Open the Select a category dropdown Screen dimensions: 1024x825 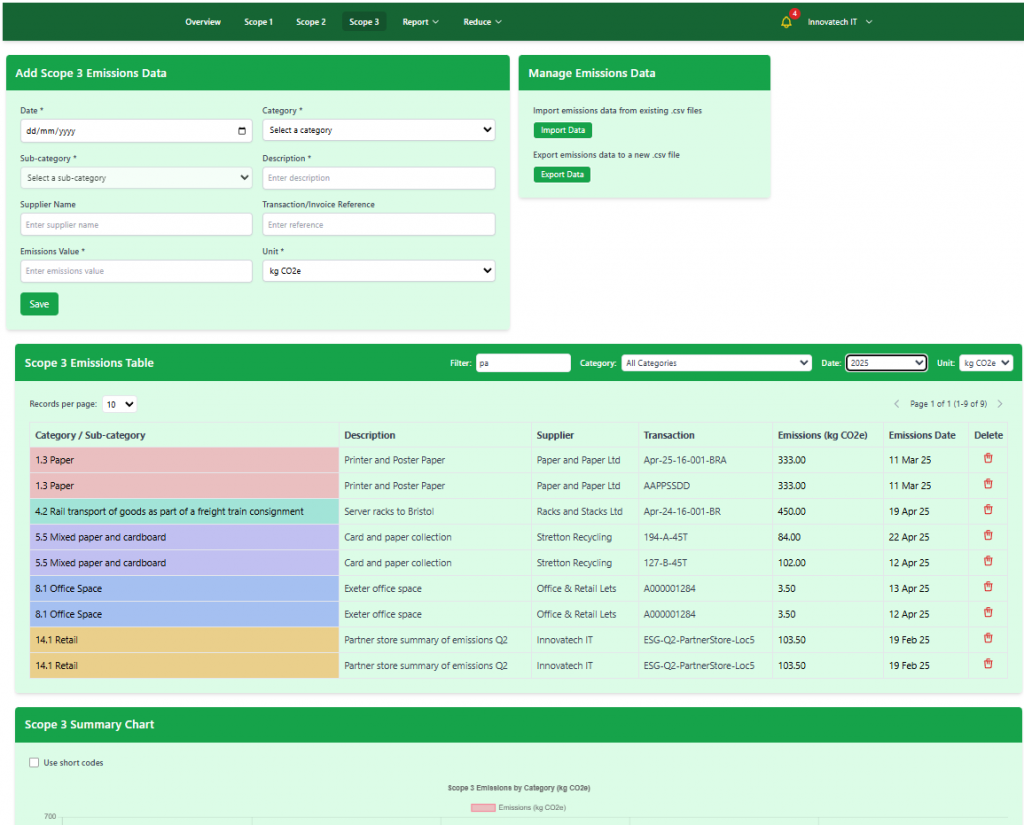[x=378, y=130]
